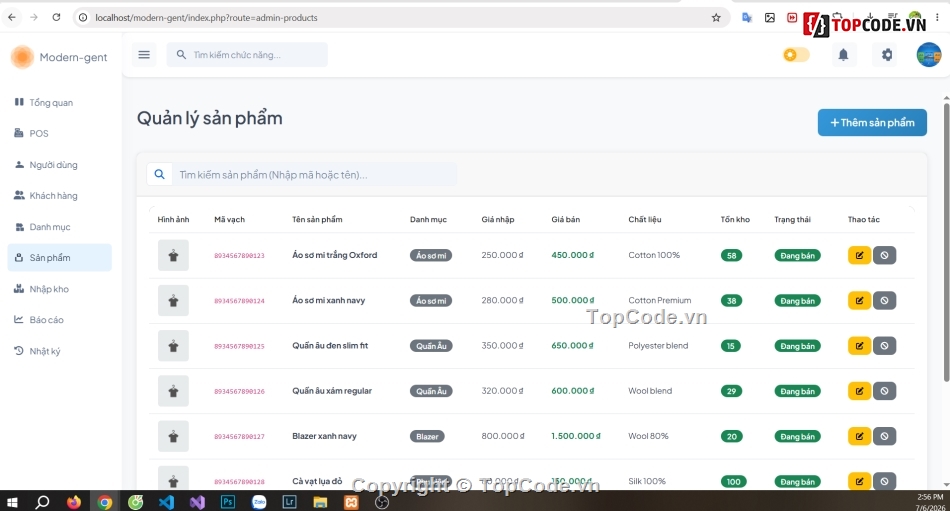950x511 pixels.
Task: Focus the feature search field
Action: coord(247,55)
